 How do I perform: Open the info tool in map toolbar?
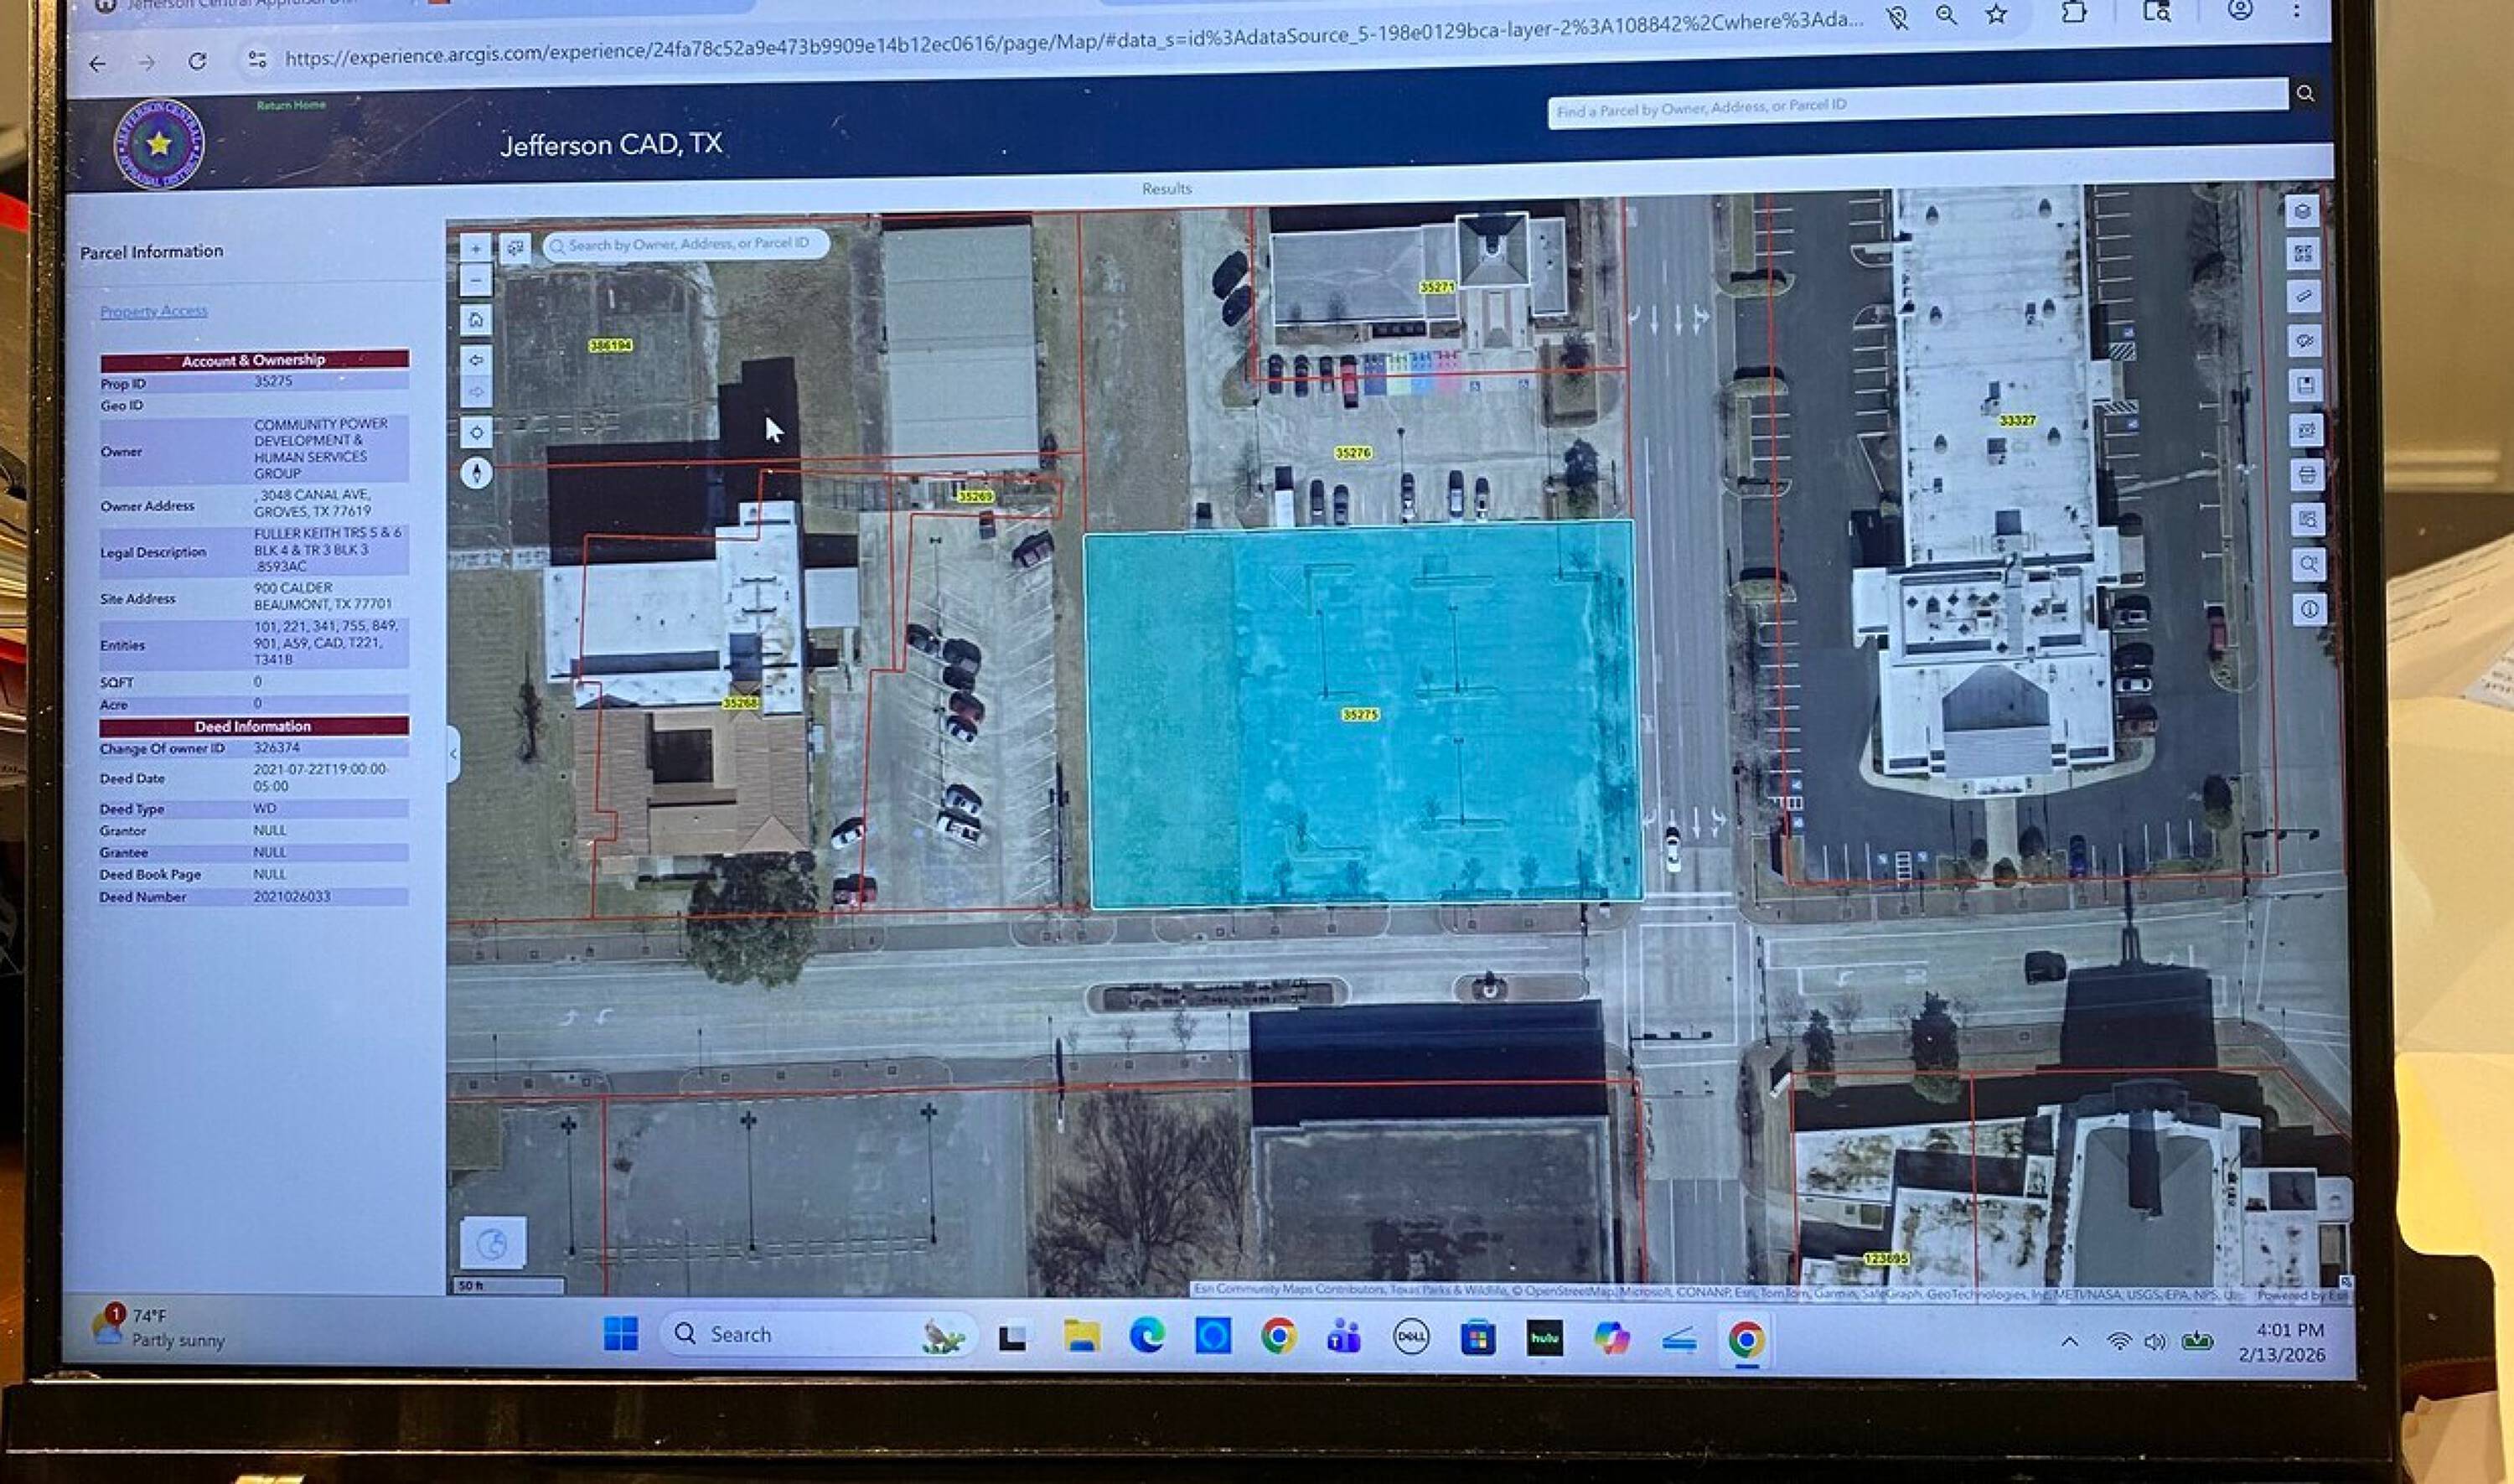tap(2310, 609)
